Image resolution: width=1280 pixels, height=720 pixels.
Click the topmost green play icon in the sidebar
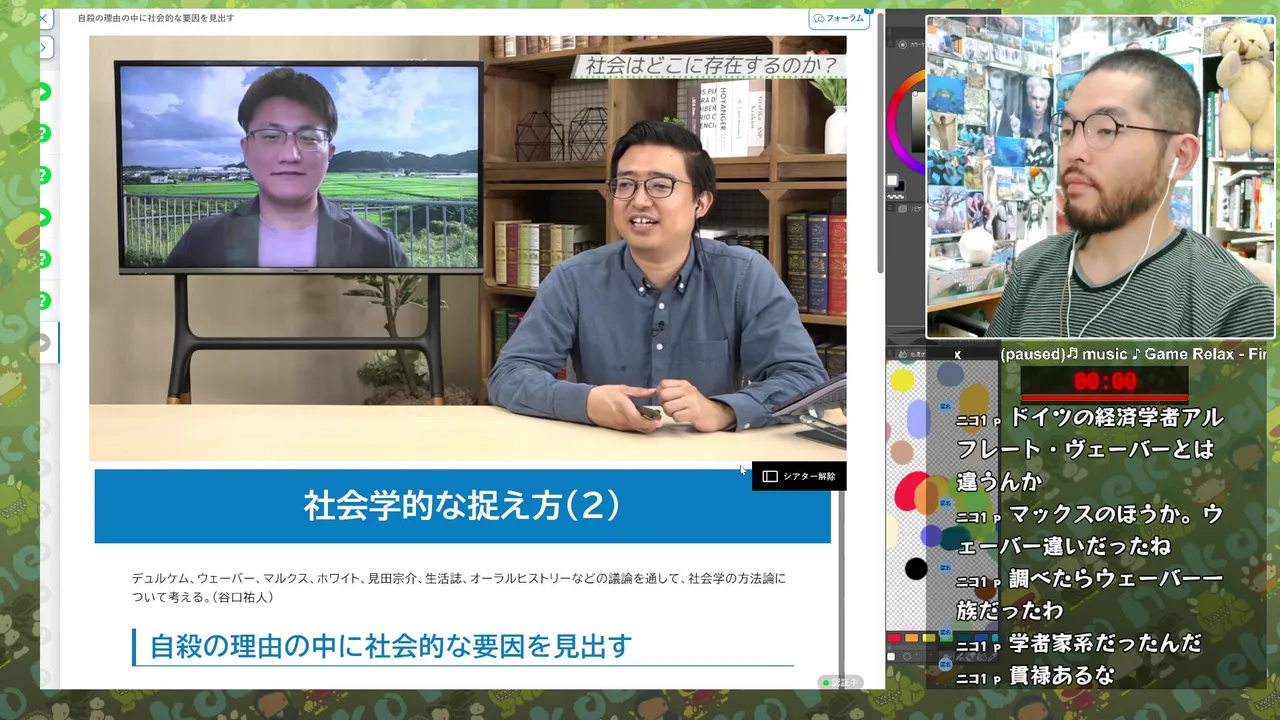[x=43, y=92]
